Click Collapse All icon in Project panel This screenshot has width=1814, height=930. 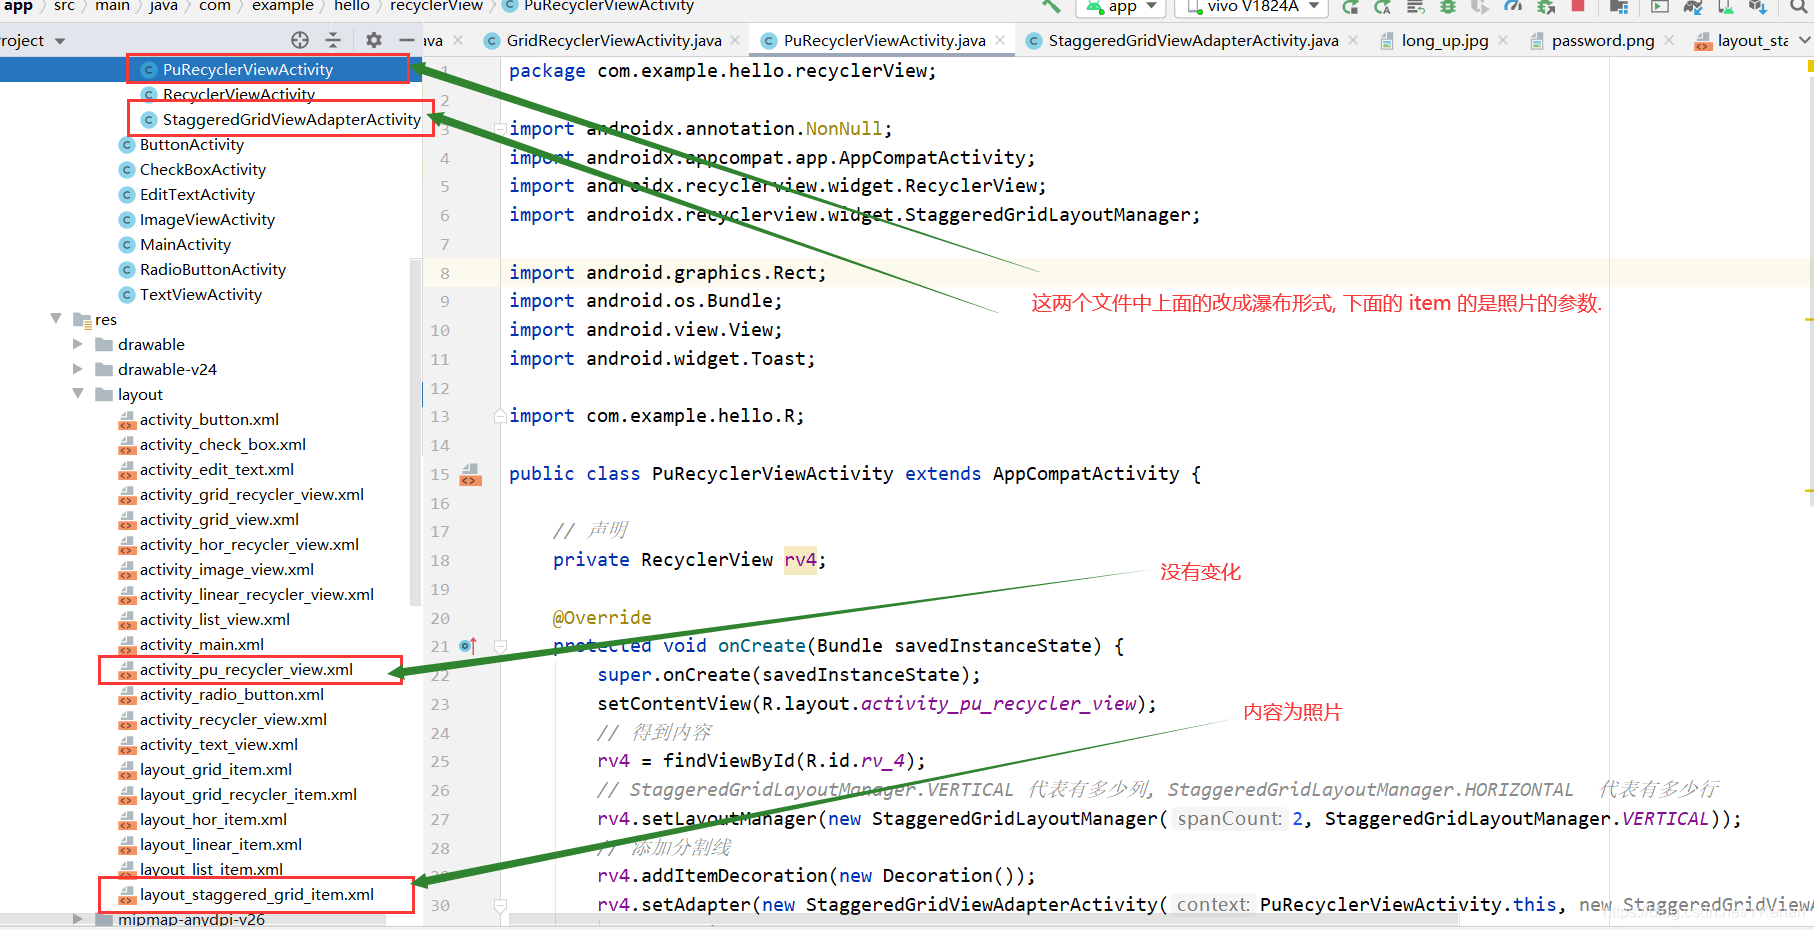tap(333, 40)
